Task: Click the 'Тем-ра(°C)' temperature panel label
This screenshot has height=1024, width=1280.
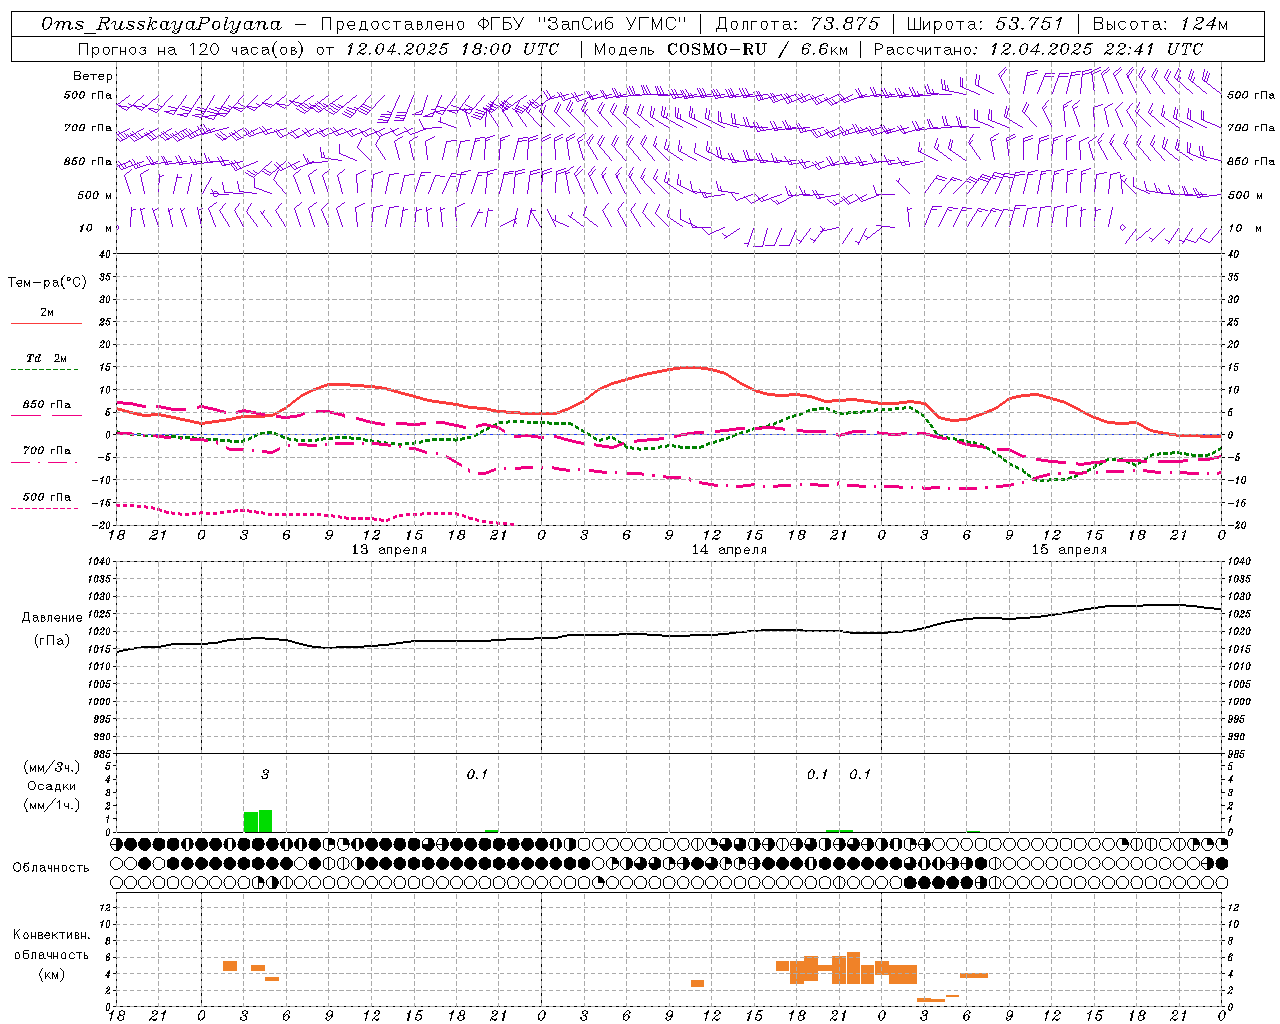Action: tap(47, 283)
